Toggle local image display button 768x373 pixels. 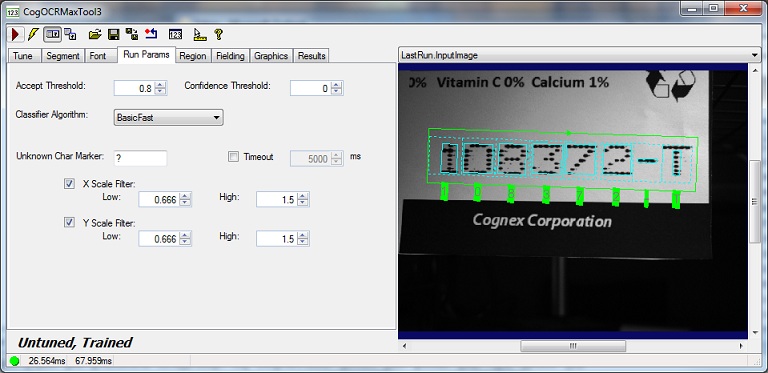pyautogui.click(x=52, y=34)
